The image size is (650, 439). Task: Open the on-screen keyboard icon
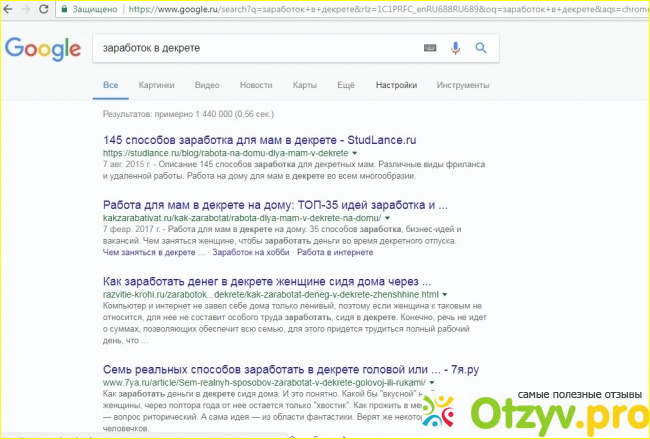[431, 48]
